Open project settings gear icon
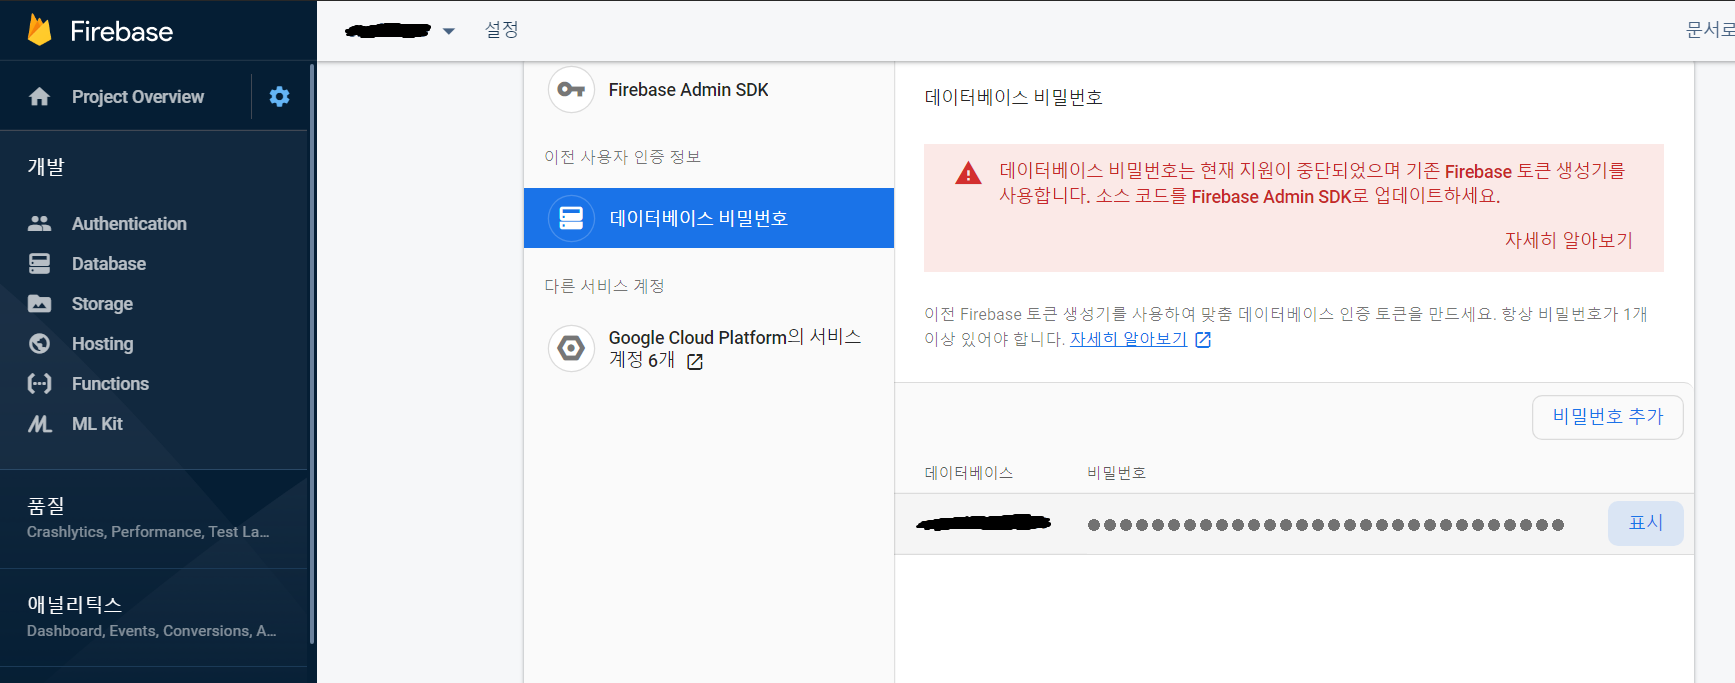This screenshot has width=1735, height=683. (x=279, y=96)
